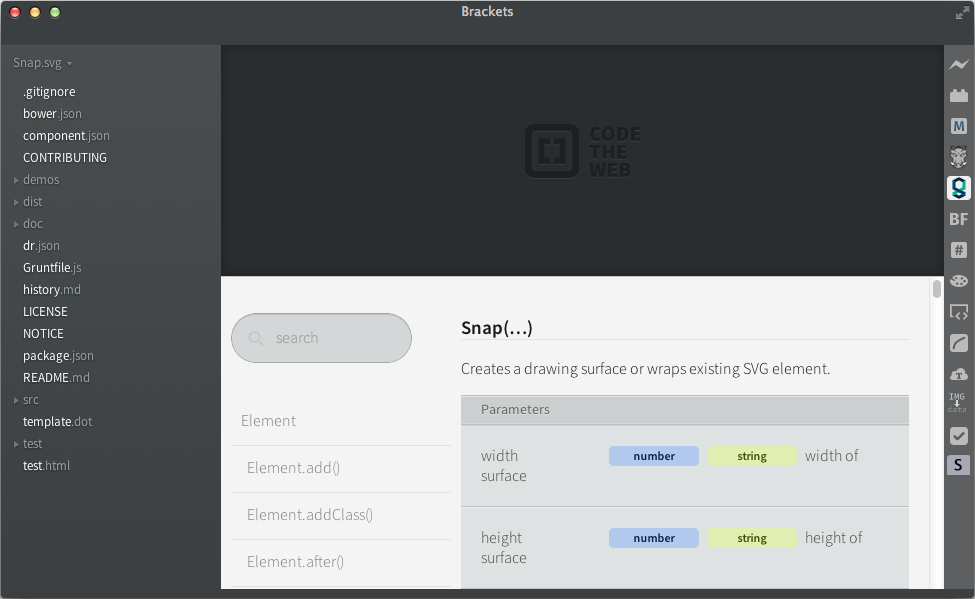Screen dimensions: 975x599
Task: Open Element.add() documentation
Action: click(293, 468)
